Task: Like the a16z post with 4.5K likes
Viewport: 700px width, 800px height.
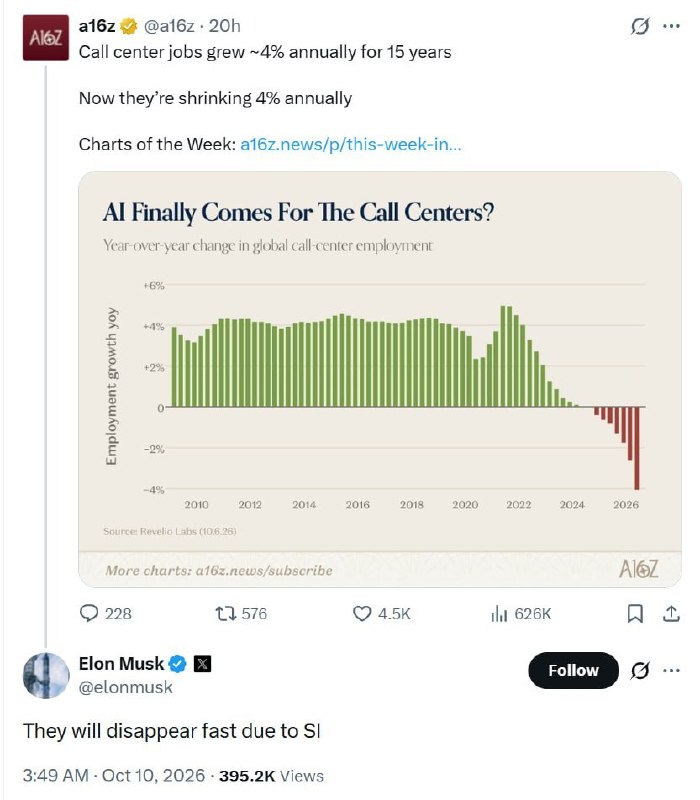Action: pos(362,613)
